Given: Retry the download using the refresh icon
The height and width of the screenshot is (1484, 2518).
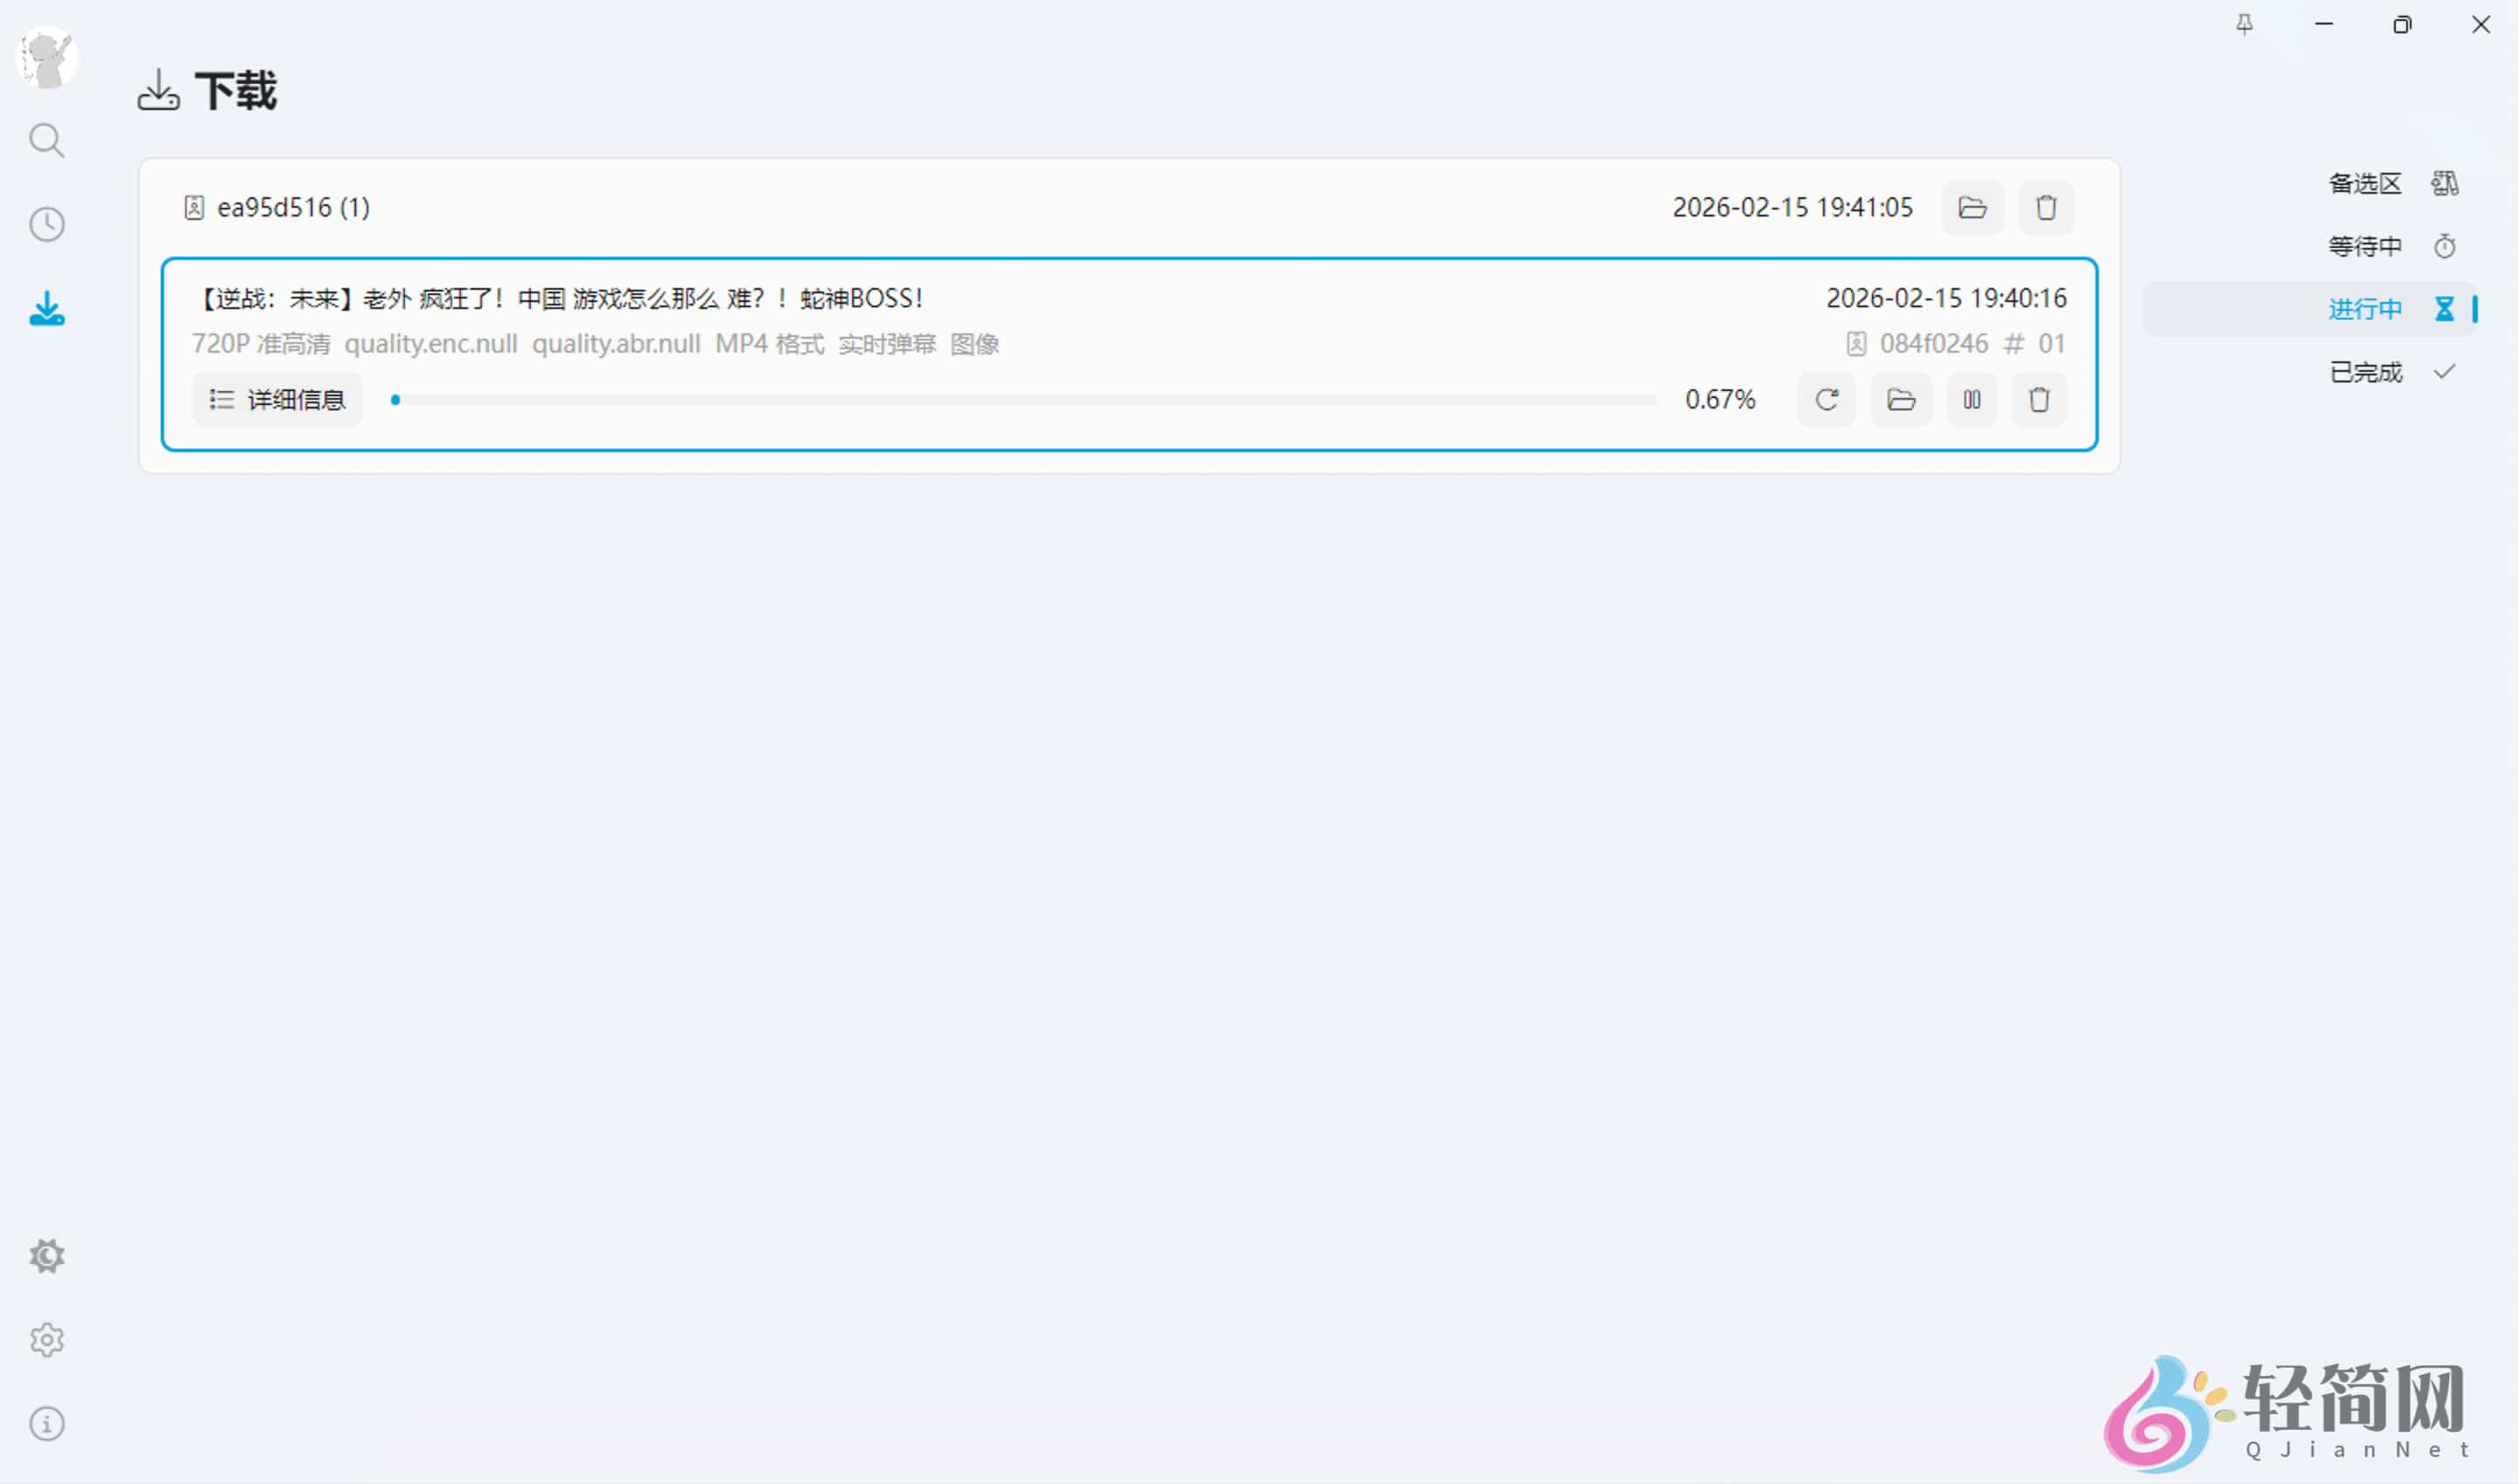Looking at the screenshot, I should pyautogui.click(x=1827, y=399).
